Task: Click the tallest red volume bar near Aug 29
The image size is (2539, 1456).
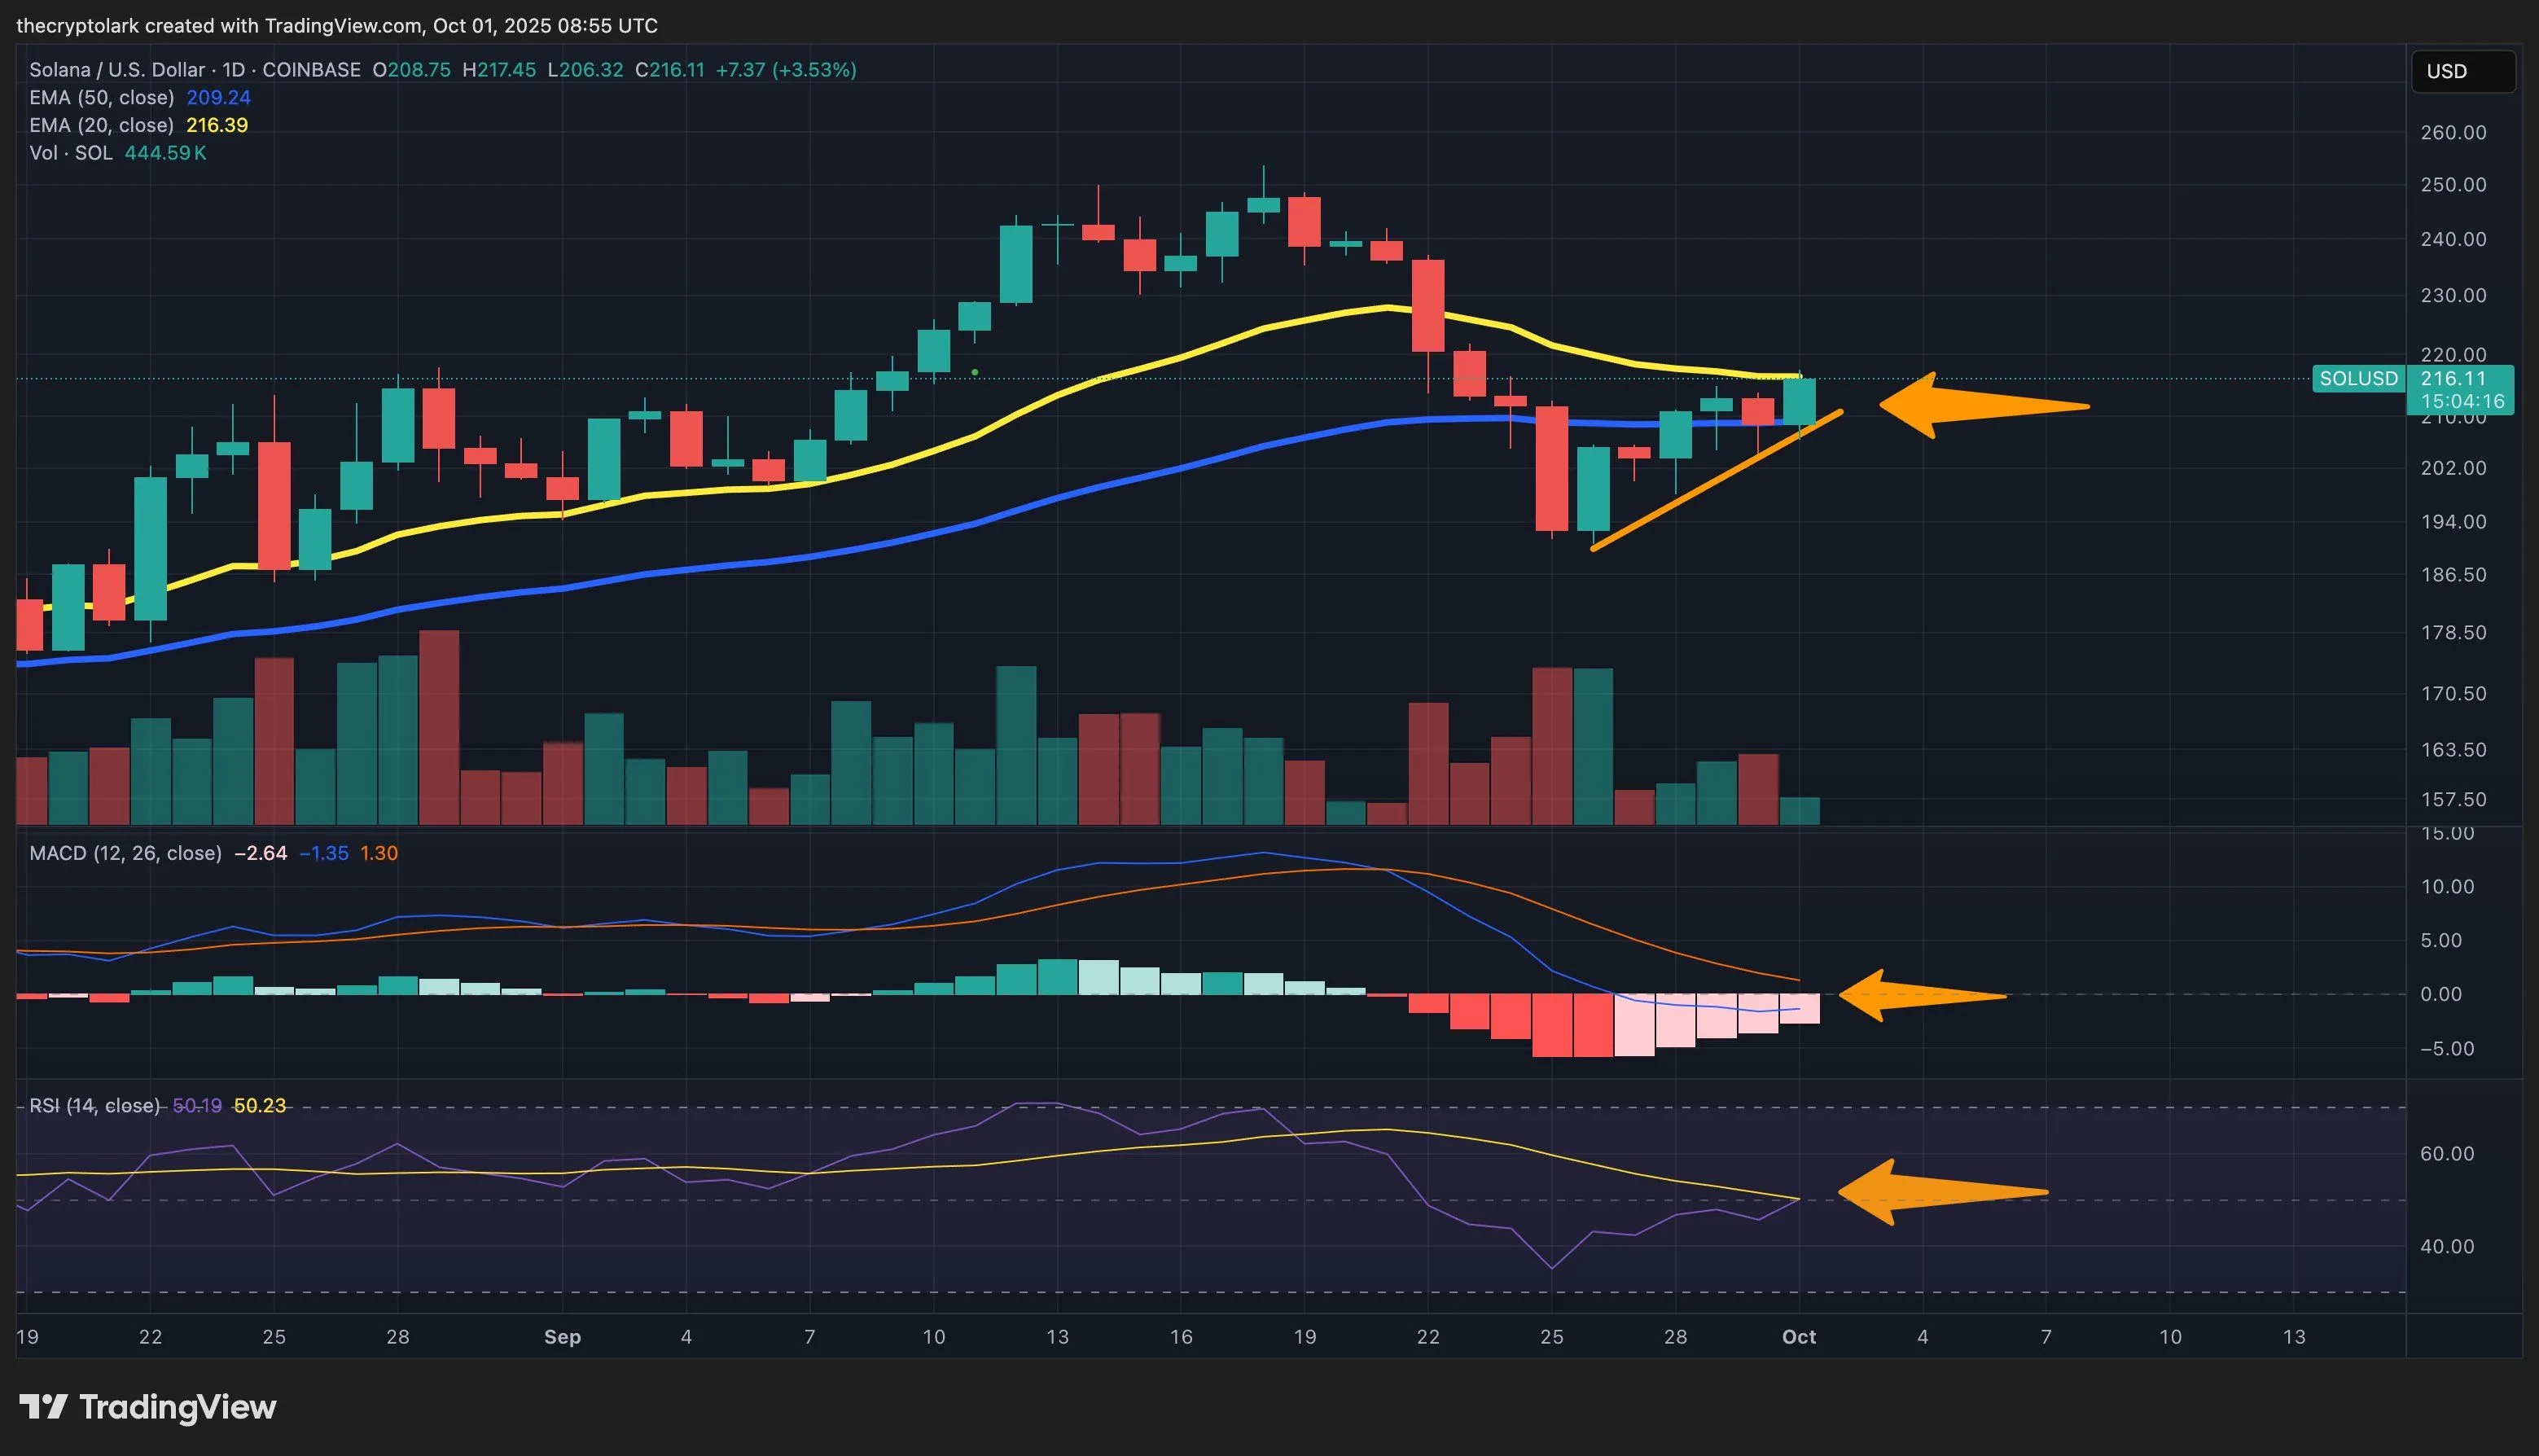Action: click(x=439, y=727)
